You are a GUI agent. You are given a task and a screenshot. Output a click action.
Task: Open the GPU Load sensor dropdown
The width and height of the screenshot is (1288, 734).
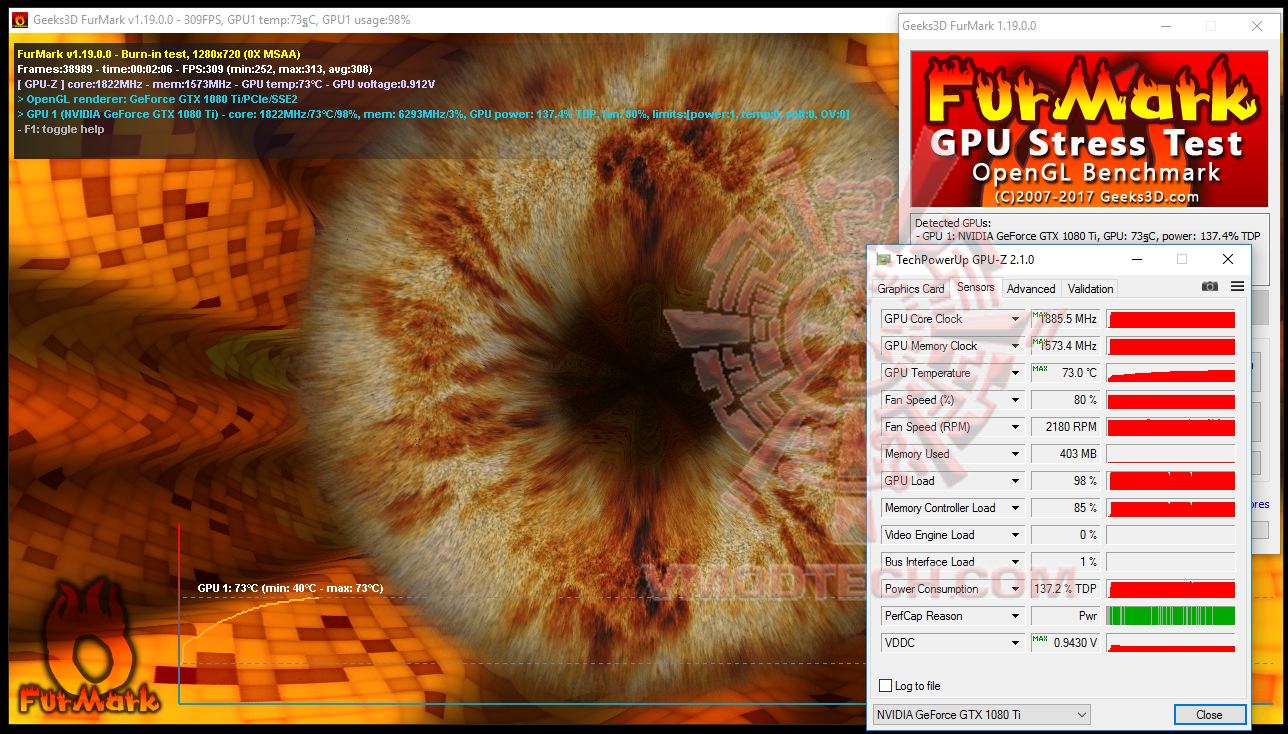coord(1015,481)
